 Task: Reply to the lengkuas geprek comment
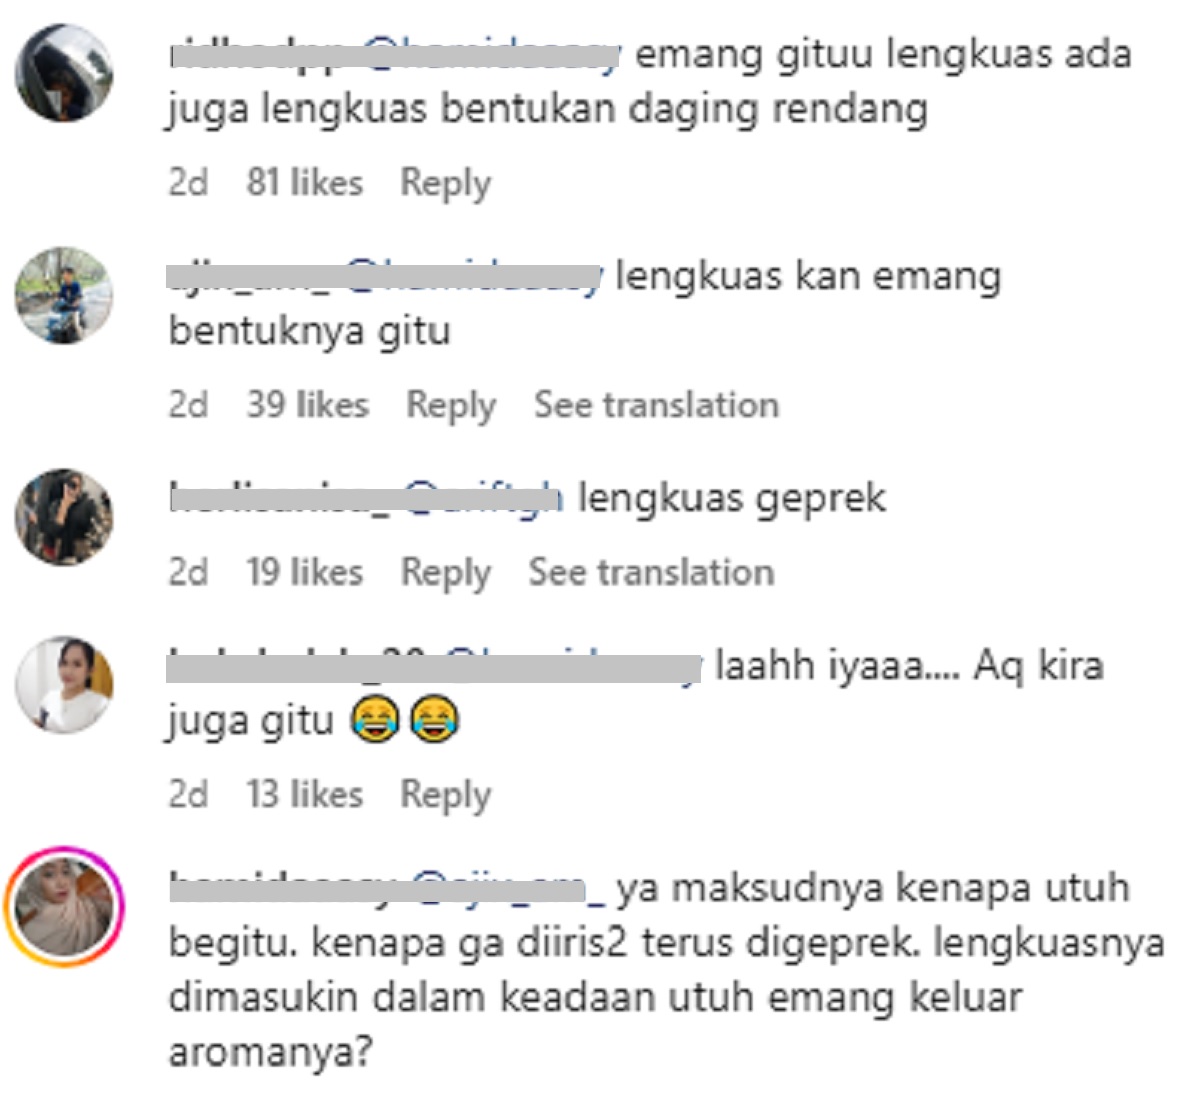pos(446,573)
